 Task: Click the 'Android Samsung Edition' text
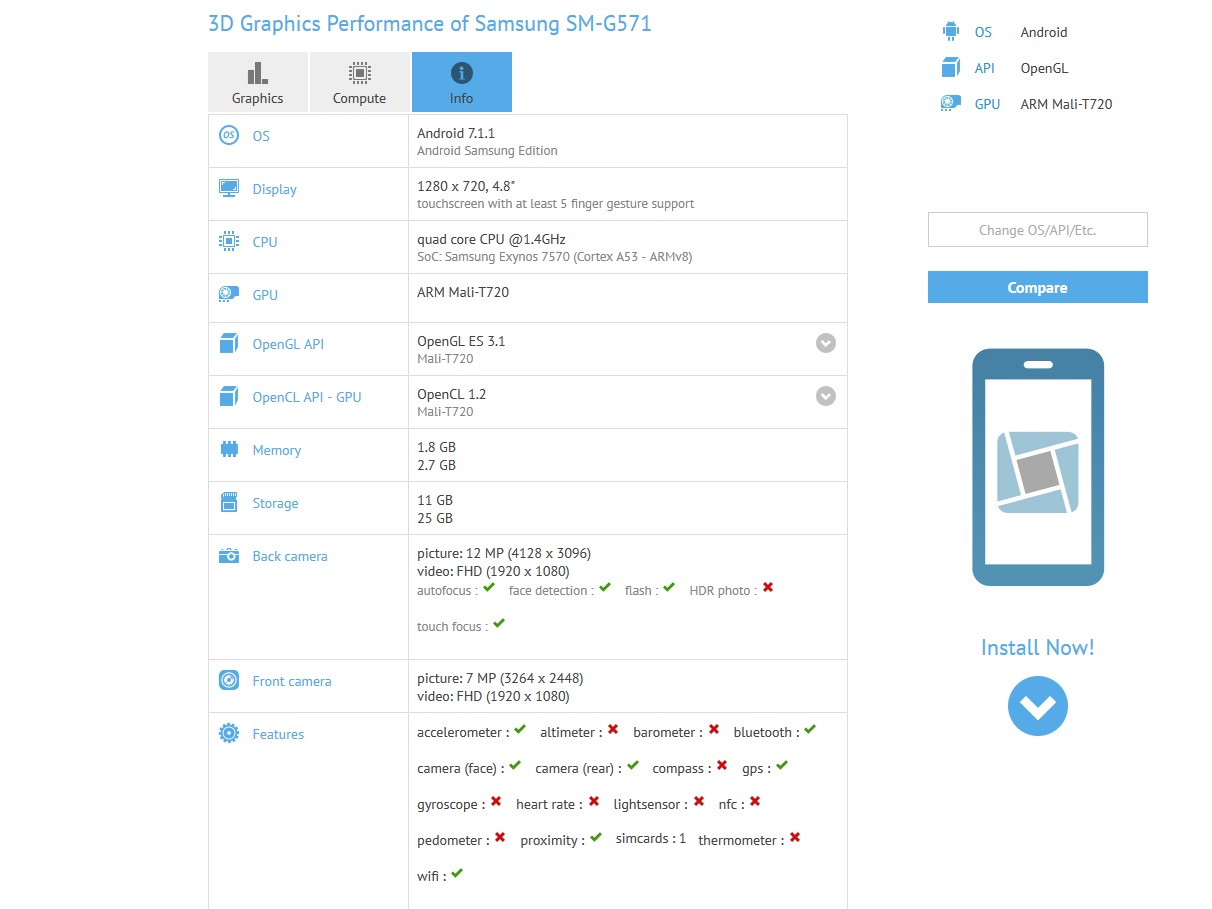tap(487, 151)
